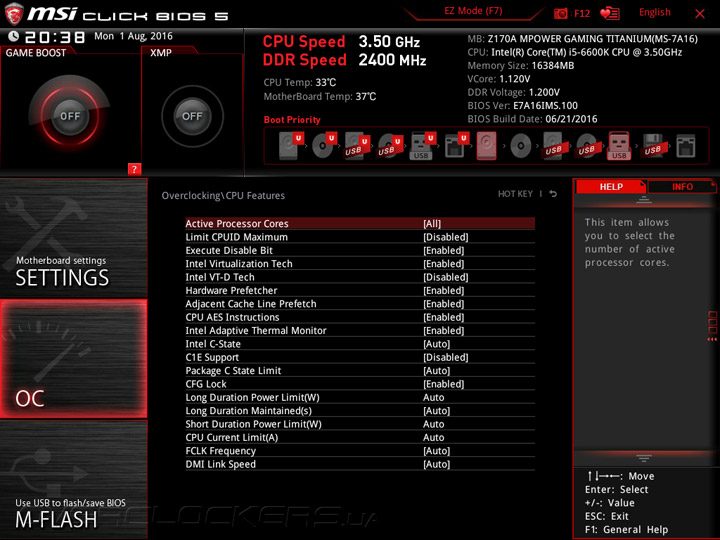Select the UEFI USB CD/DVD boot icon
The width and height of the screenshot is (720, 540).
point(390,146)
